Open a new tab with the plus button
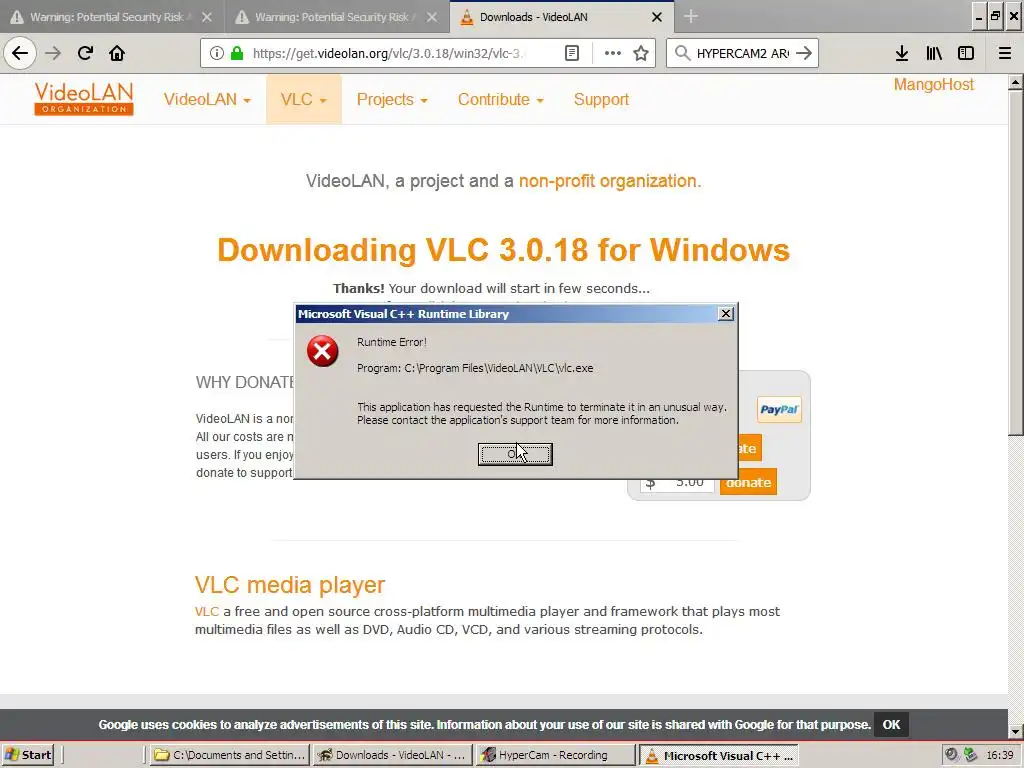The width and height of the screenshot is (1024, 768). (691, 17)
